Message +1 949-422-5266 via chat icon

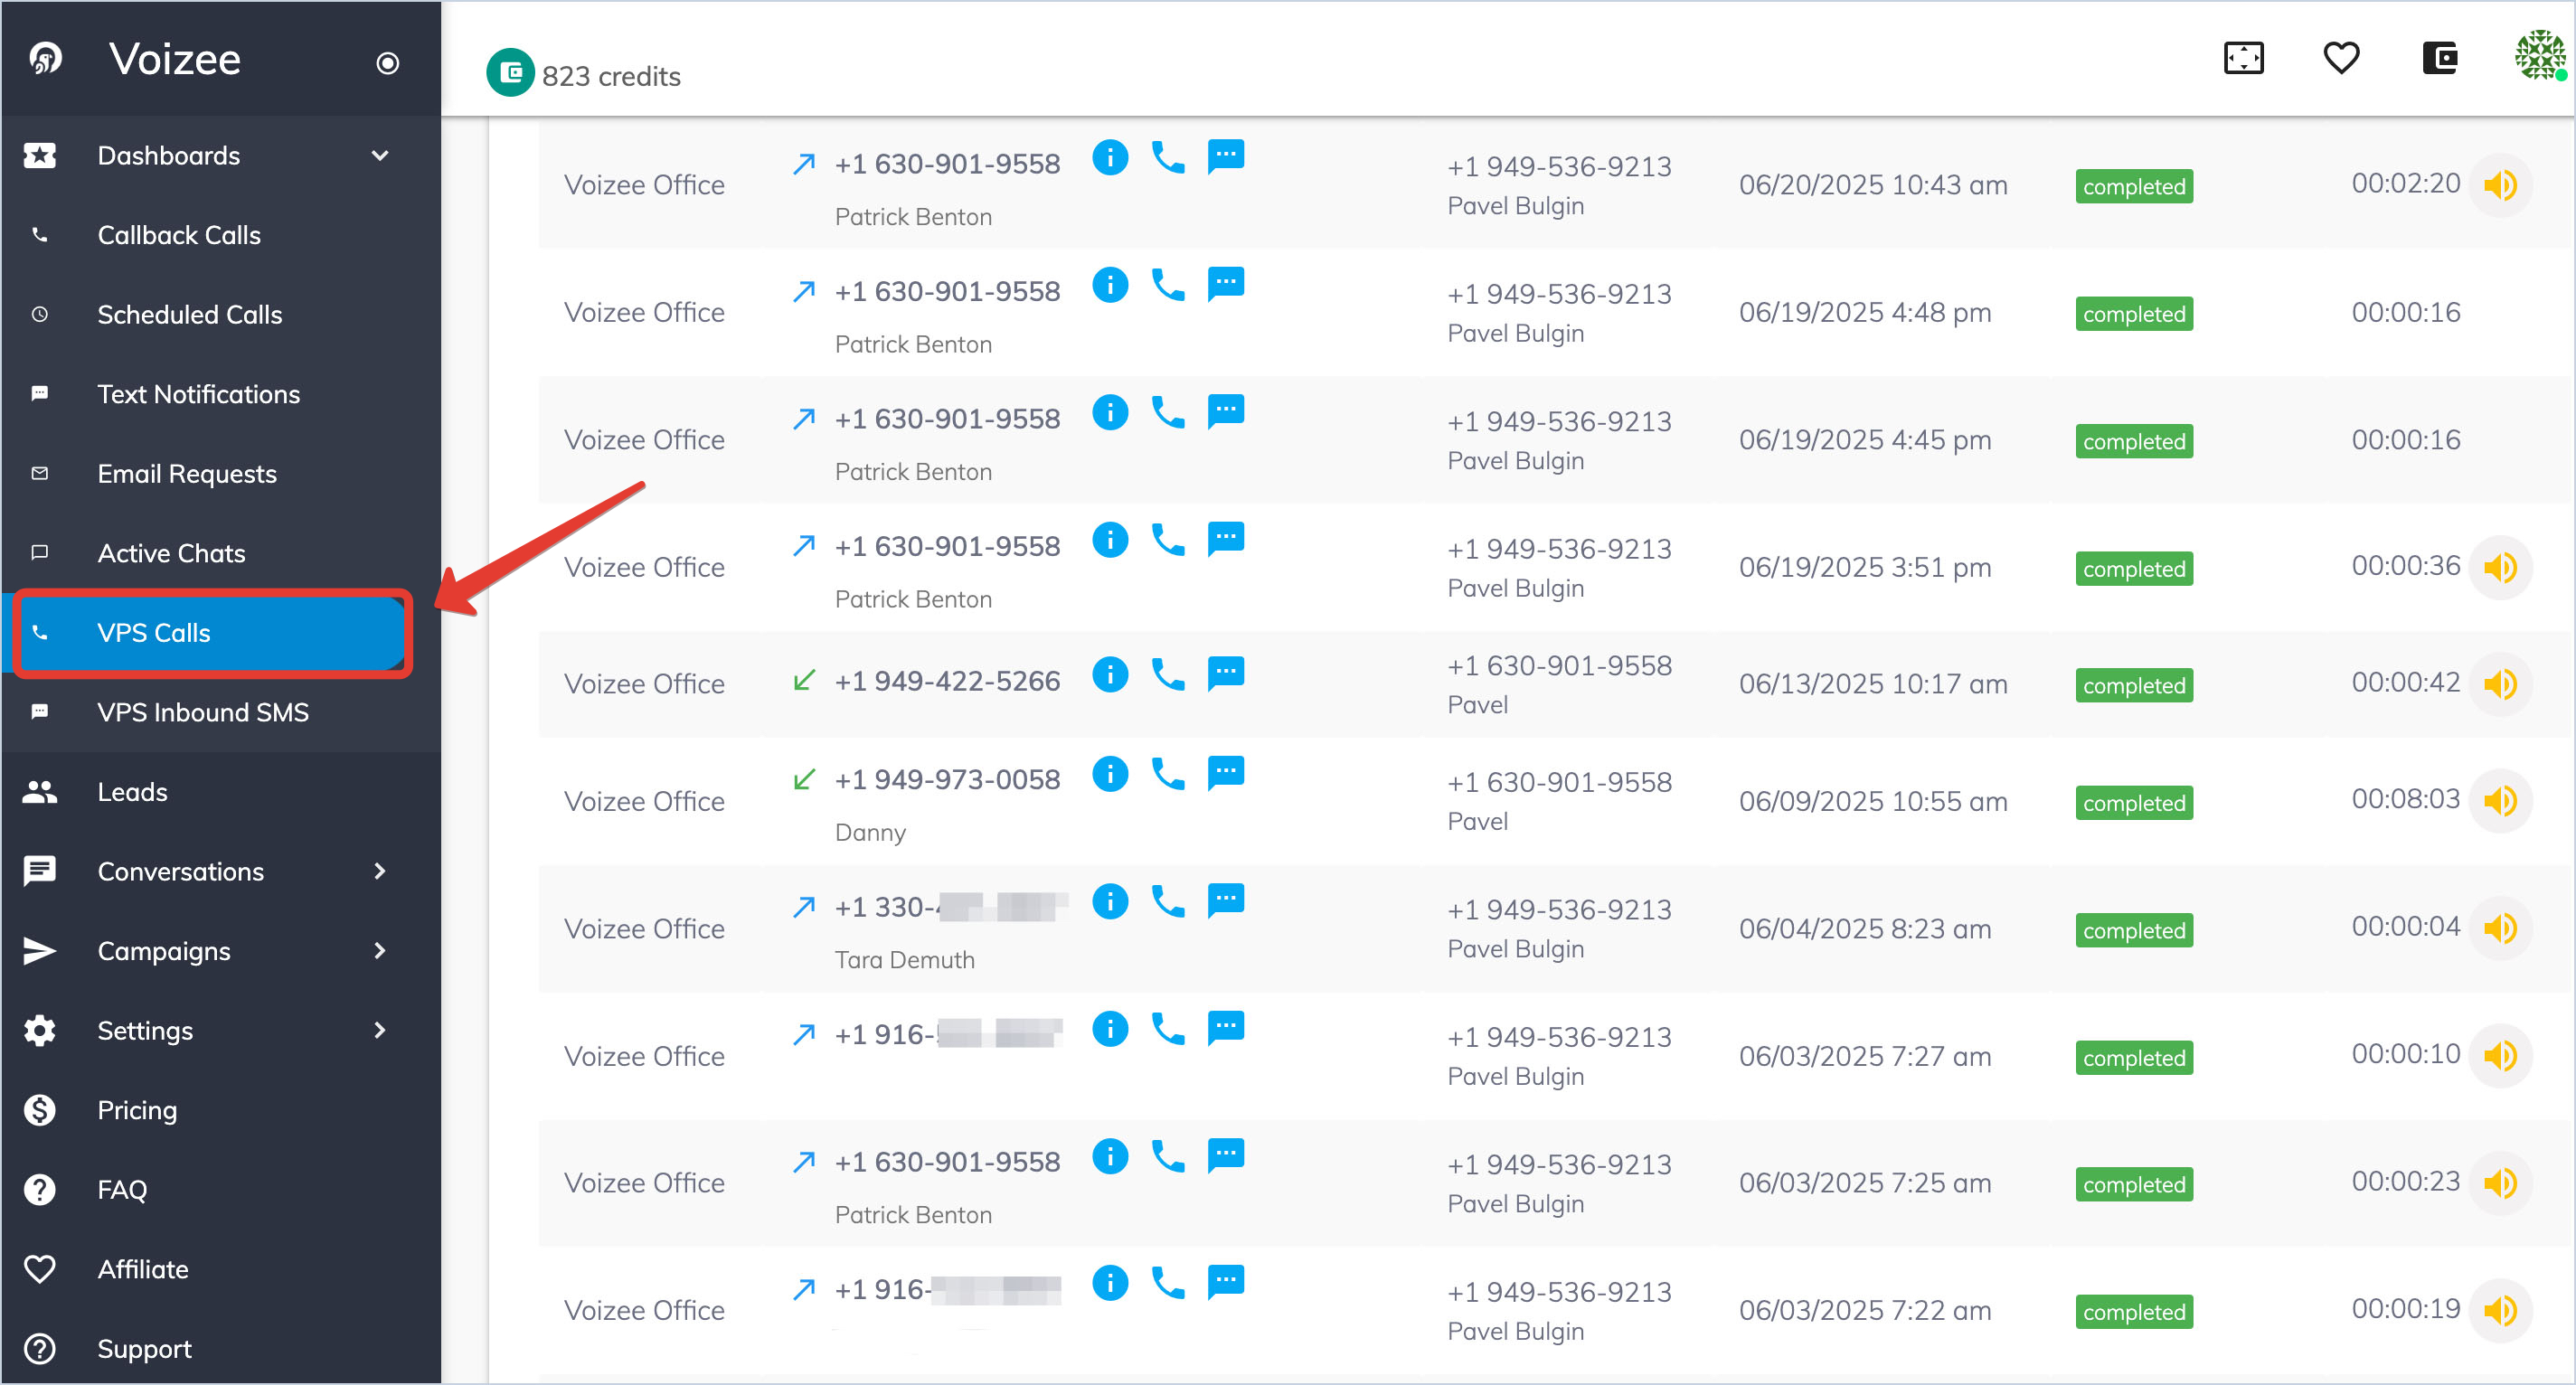click(1226, 675)
